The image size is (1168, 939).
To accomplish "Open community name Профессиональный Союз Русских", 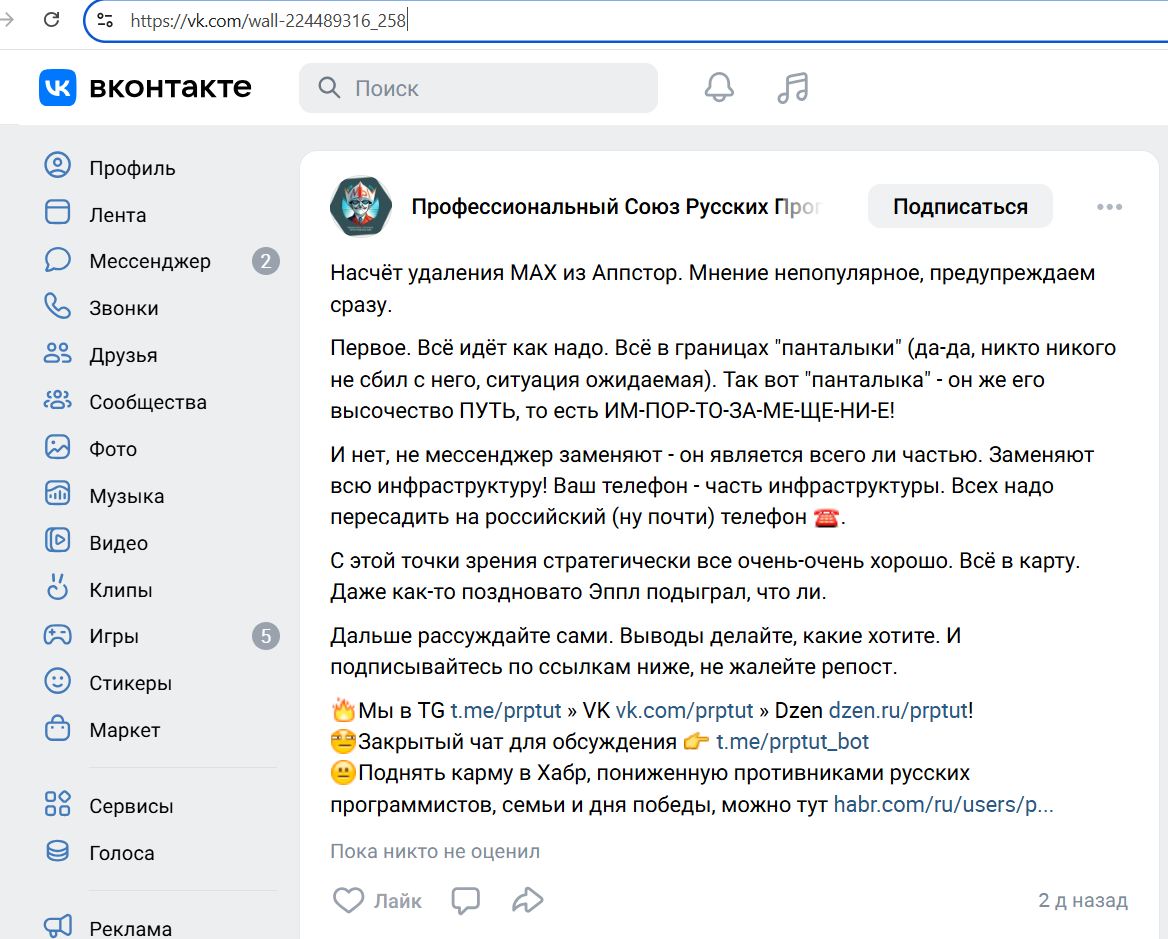I will click(615, 206).
